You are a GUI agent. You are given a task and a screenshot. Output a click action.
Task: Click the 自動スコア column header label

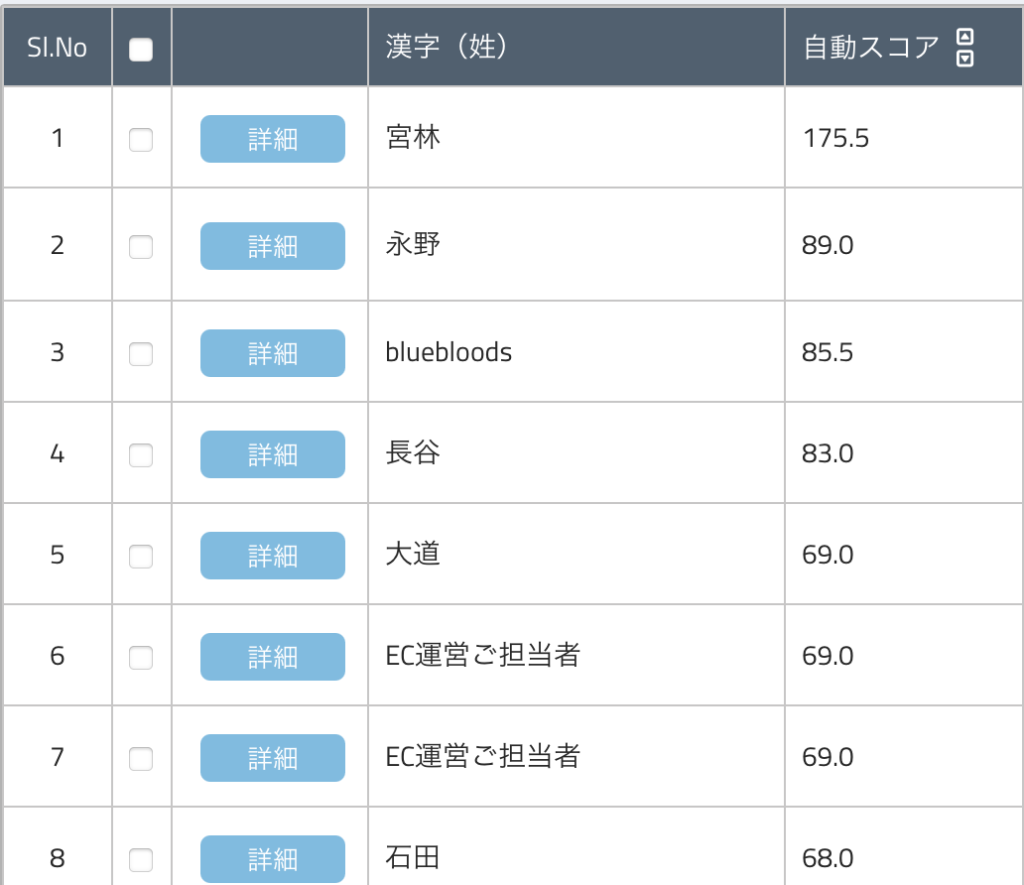(x=872, y=48)
